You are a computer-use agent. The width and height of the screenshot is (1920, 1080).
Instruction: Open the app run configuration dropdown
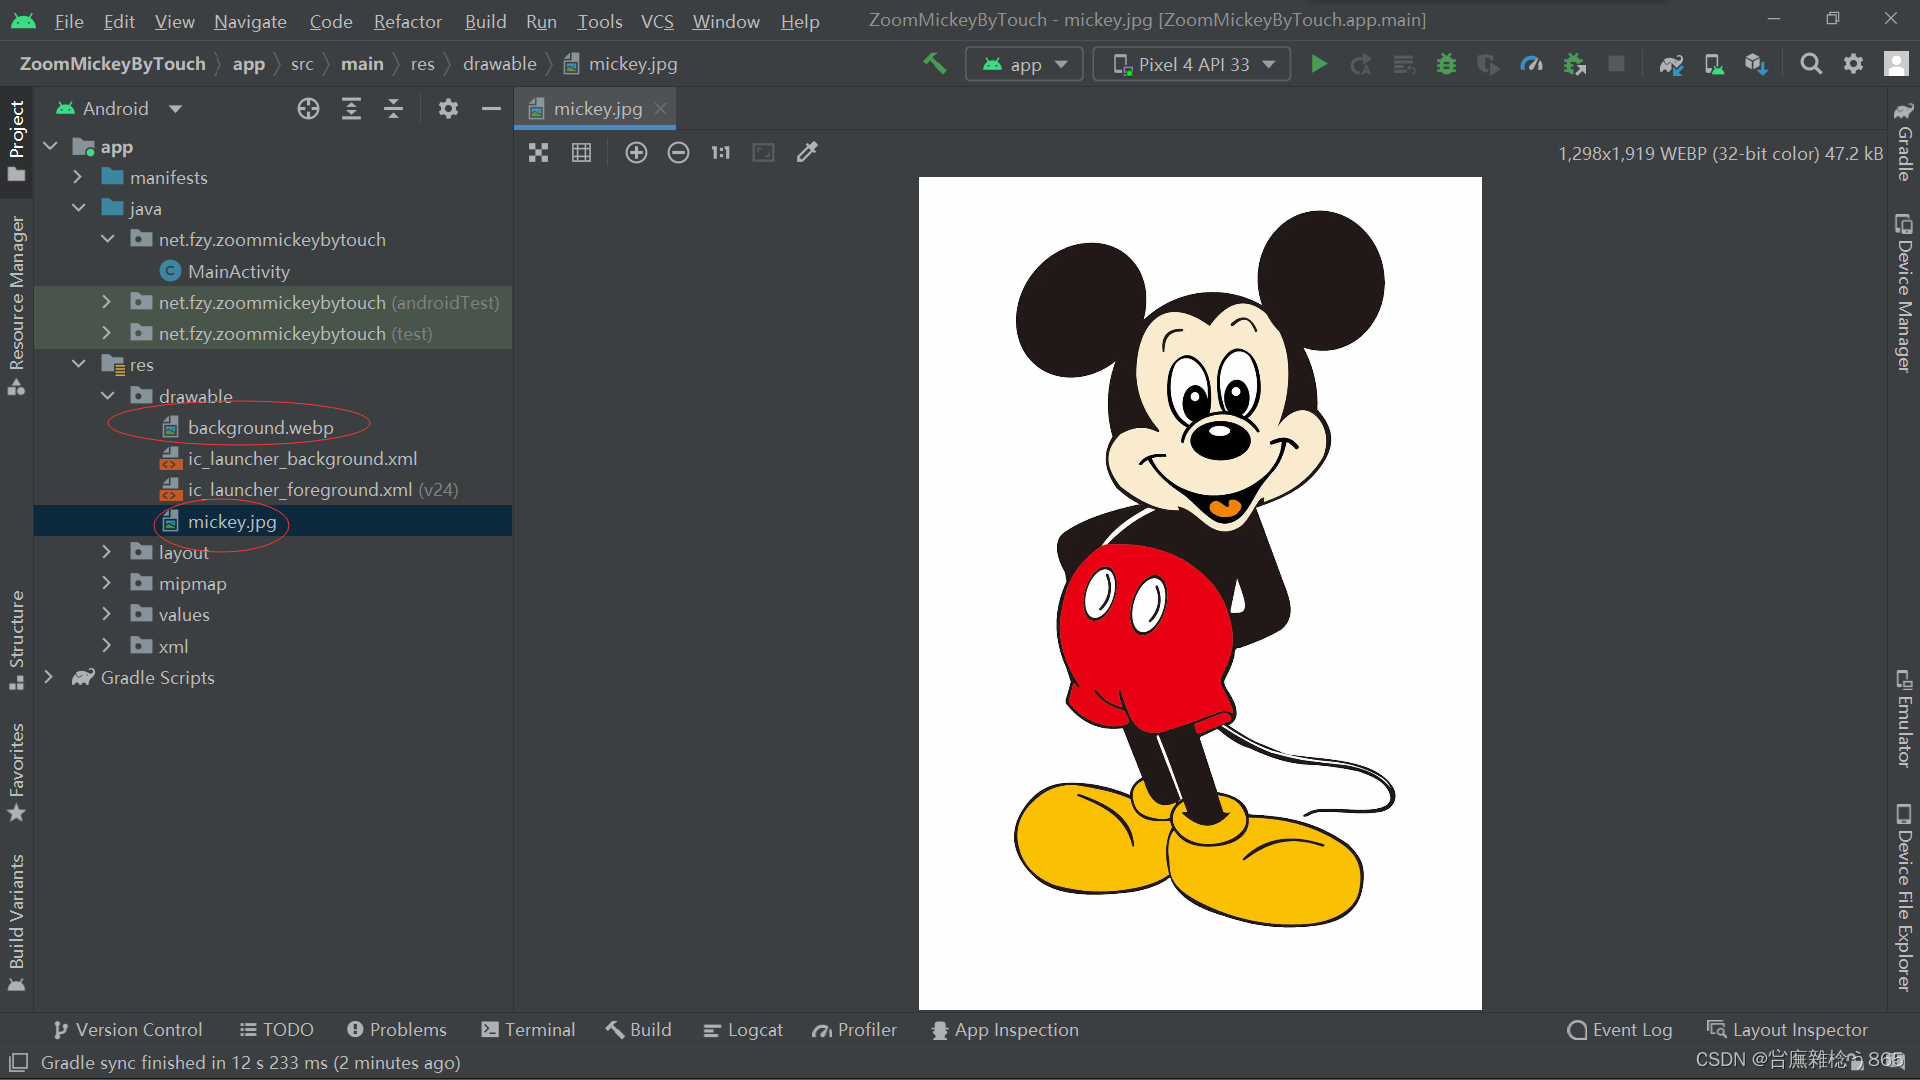[x=1024, y=64]
